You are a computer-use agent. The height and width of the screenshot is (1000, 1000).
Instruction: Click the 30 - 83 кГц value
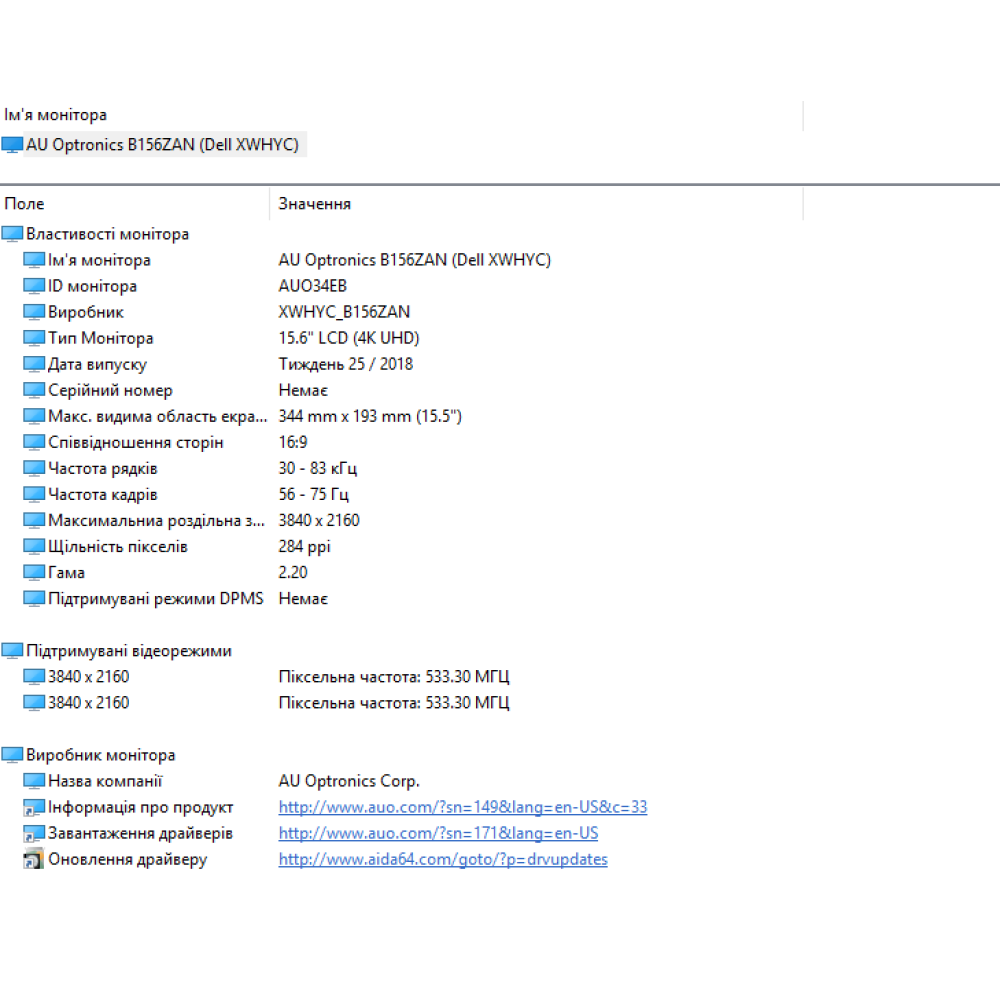point(318,469)
